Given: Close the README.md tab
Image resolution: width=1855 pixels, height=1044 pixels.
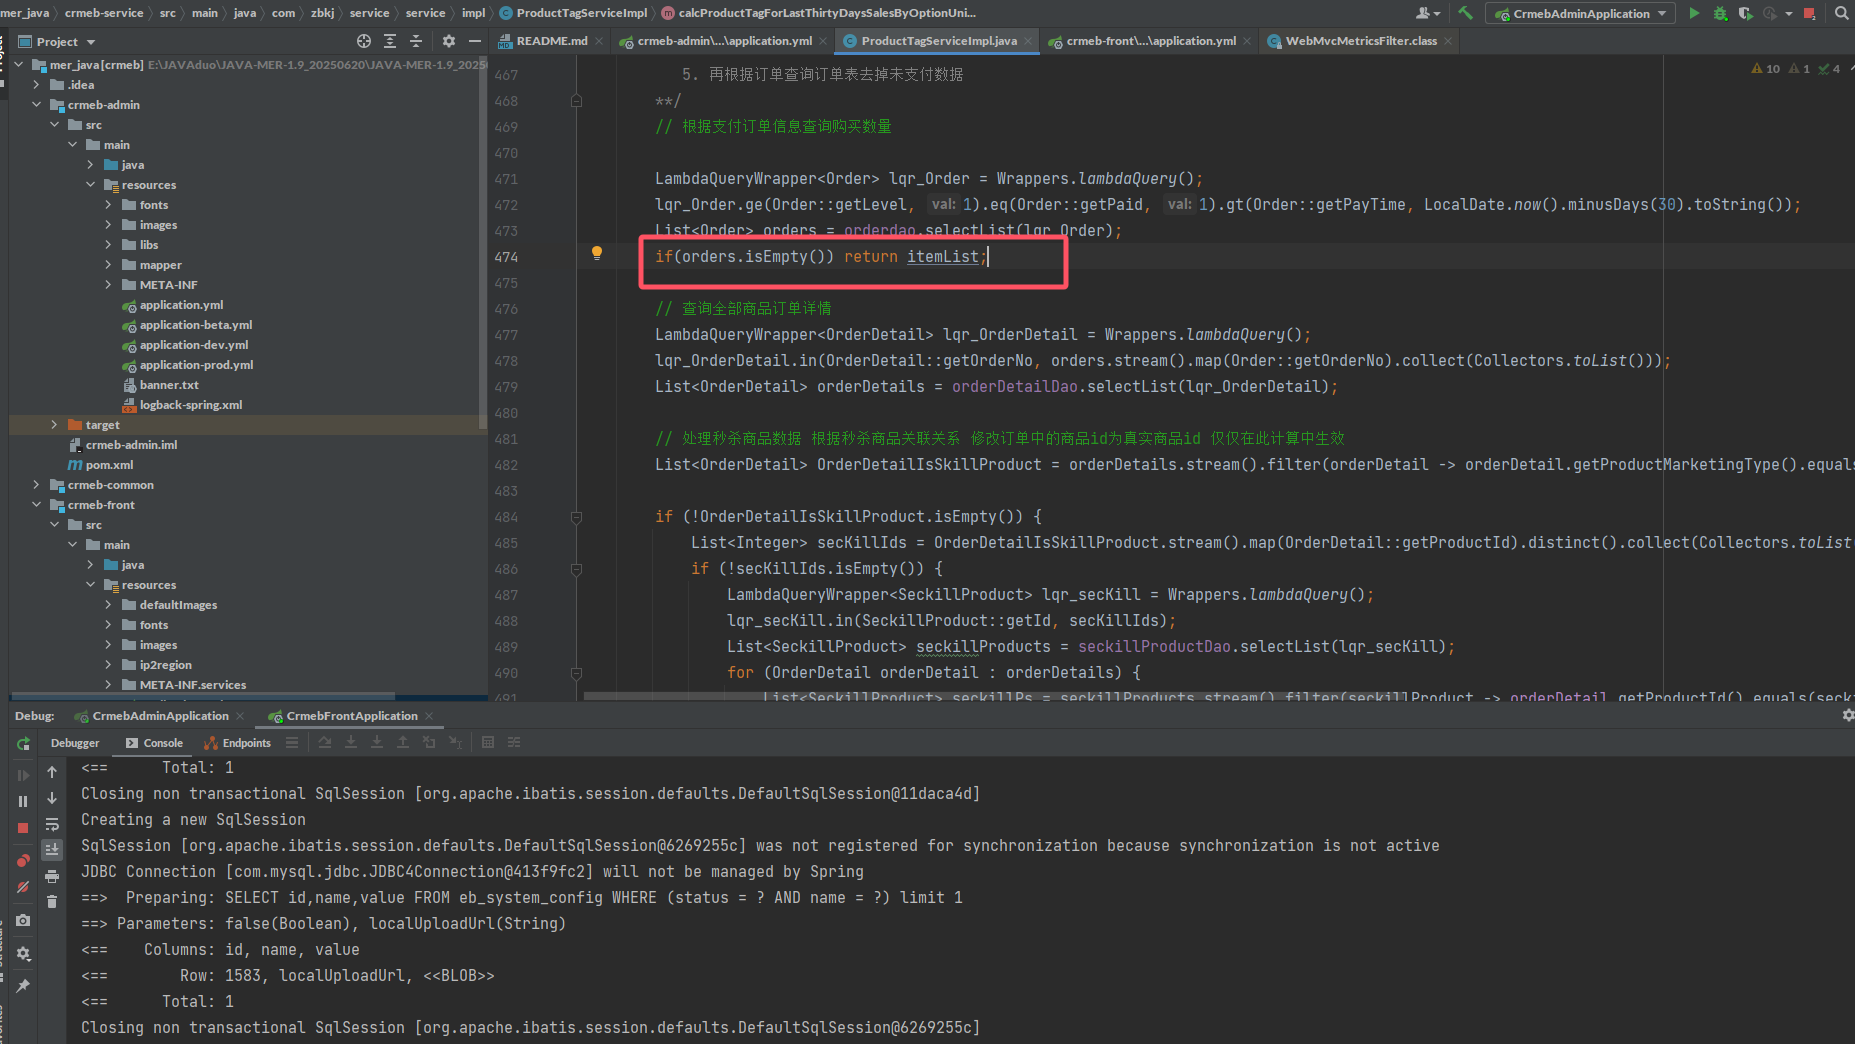Looking at the screenshot, I should tap(599, 41).
